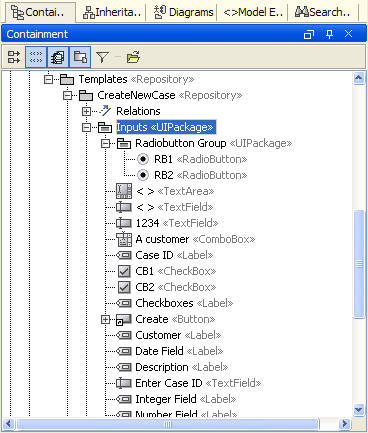Select the CB1 CheckBox icon
The image size is (368, 433).
124,271
